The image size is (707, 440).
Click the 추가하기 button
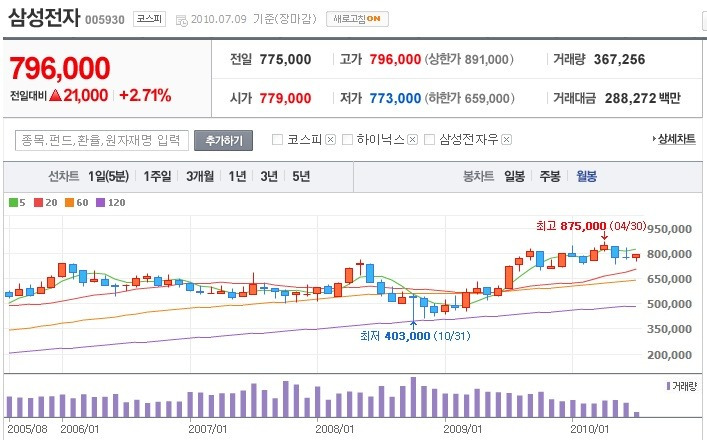(224, 140)
